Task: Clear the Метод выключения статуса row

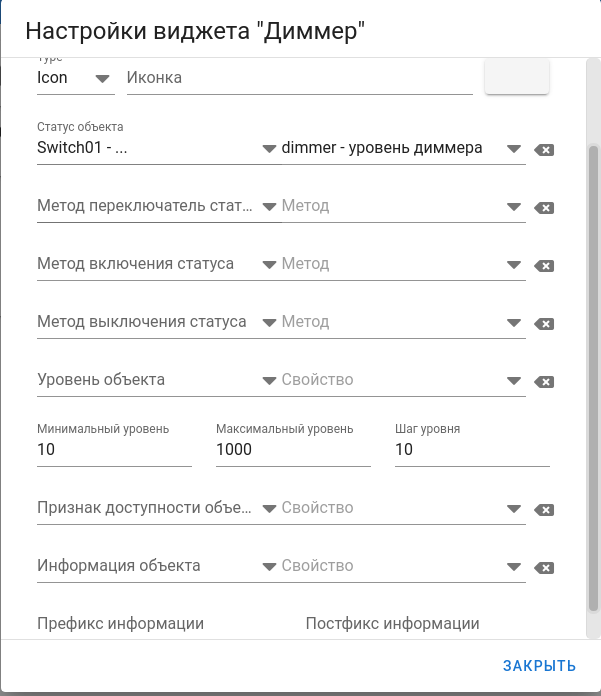Action: tap(544, 324)
